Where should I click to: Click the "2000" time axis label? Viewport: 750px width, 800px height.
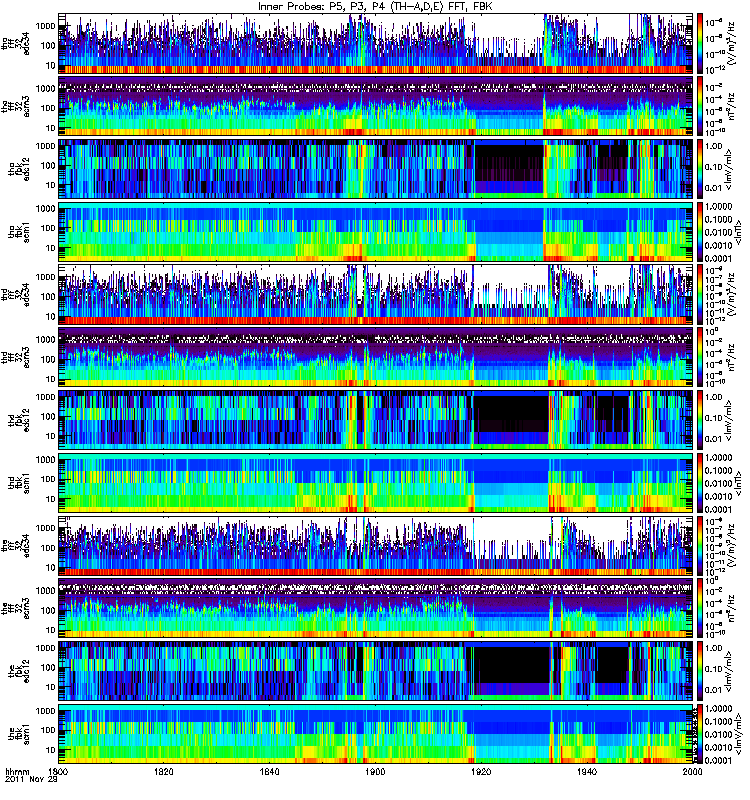(x=693, y=771)
